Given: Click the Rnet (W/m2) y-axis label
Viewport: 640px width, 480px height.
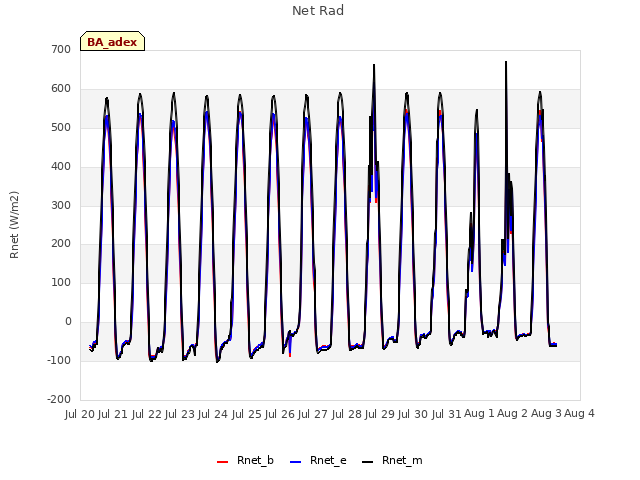Looking at the screenshot, I should click(14, 225).
